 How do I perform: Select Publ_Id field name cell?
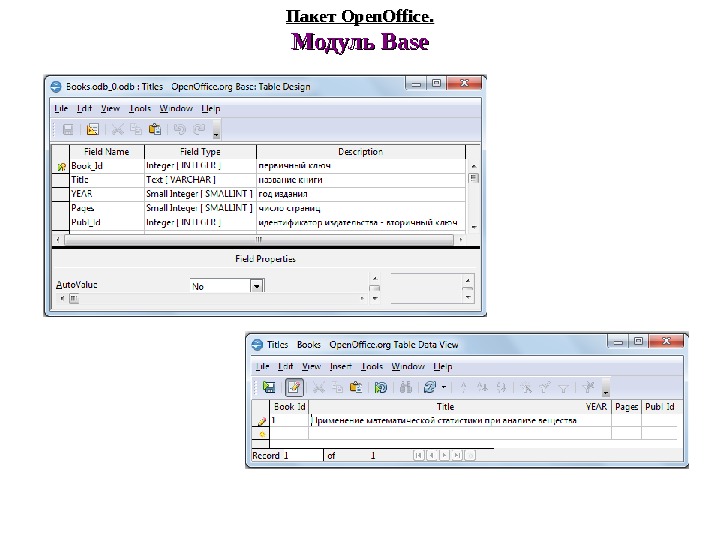pos(107,223)
